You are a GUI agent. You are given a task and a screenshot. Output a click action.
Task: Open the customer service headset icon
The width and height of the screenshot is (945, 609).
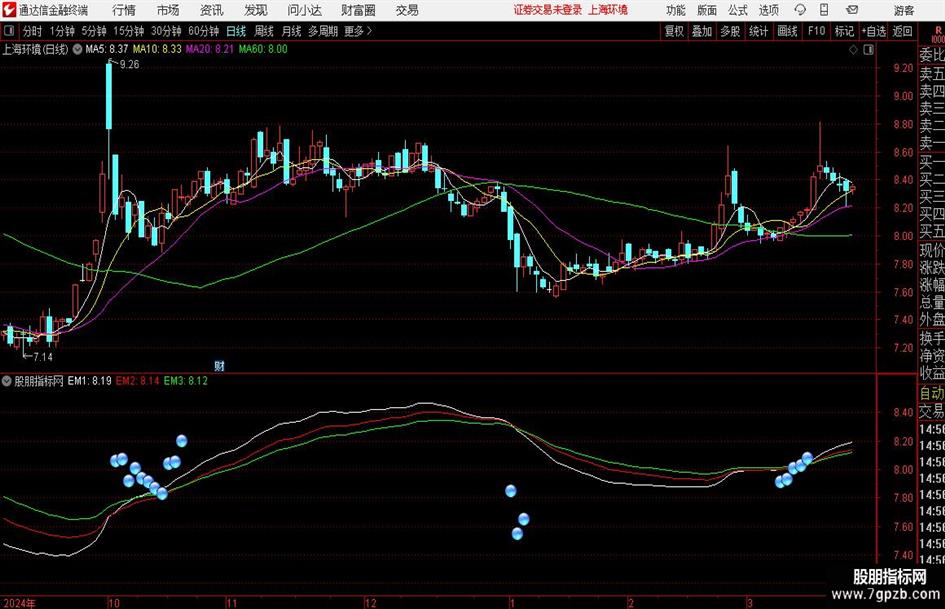coord(800,10)
